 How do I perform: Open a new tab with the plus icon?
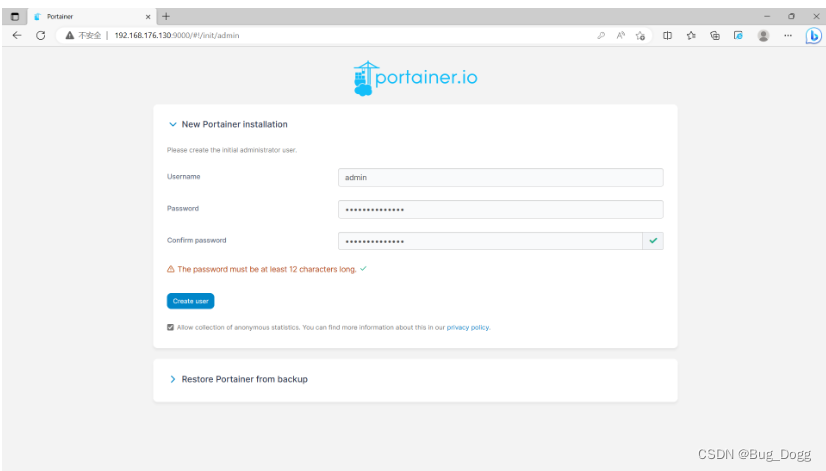(x=166, y=16)
